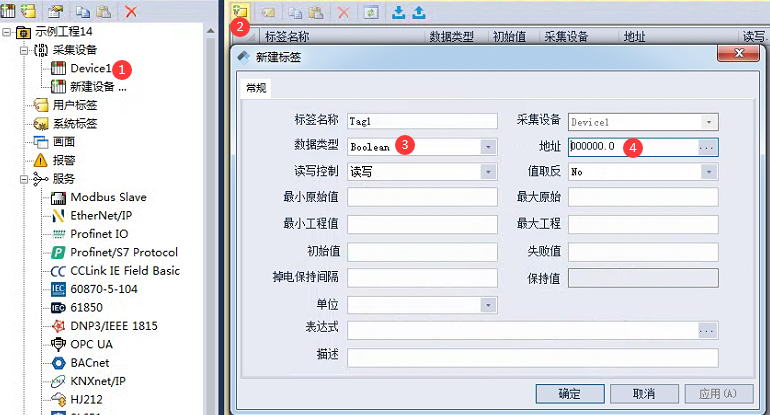The height and width of the screenshot is (415, 770).
Task: Click the 描述 input field
Action: point(533,358)
